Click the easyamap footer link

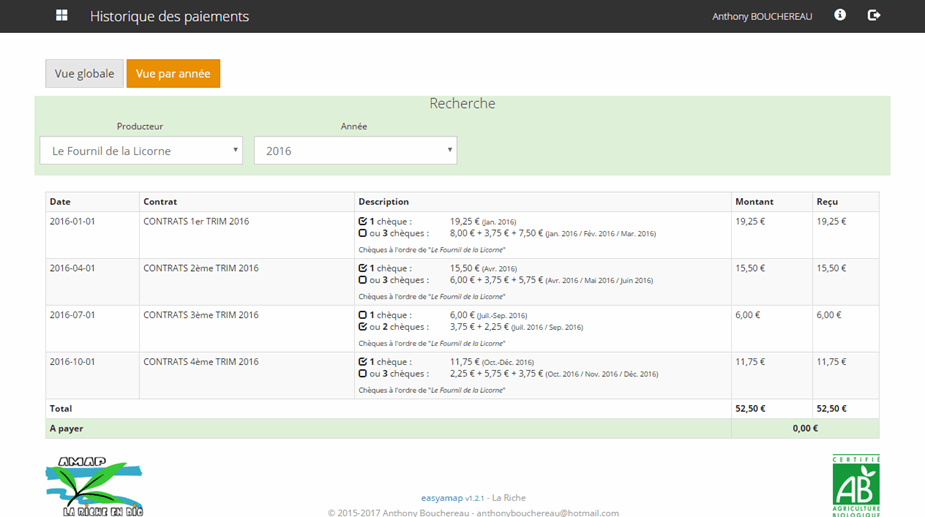pos(442,497)
